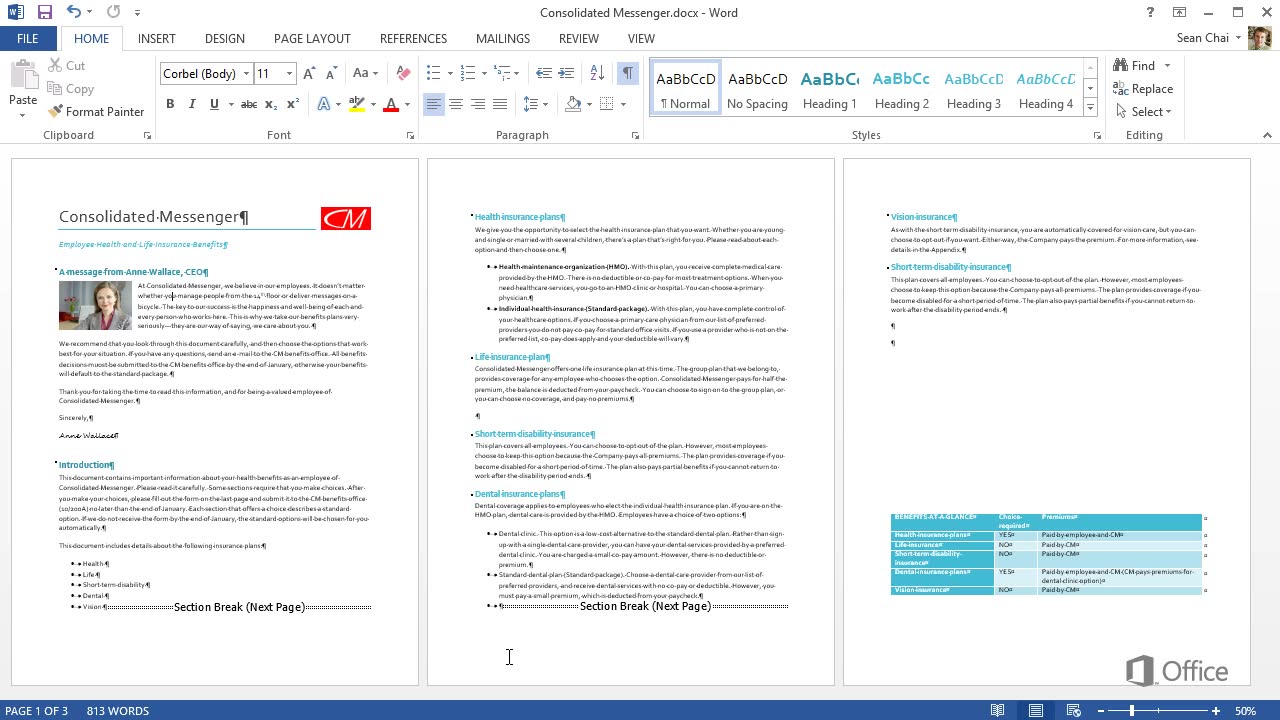Switch to Read Mode in status bar
Image resolution: width=1280 pixels, height=720 pixels.
pyautogui.click(x=997, y=711)
